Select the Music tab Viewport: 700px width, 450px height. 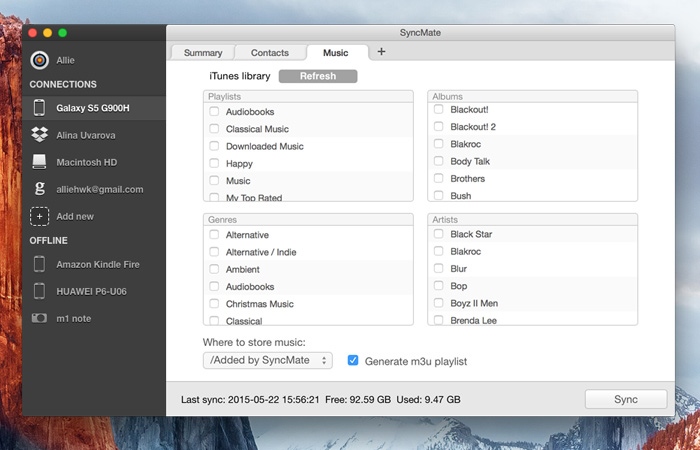pyautogui.click(x=336, y=53)
